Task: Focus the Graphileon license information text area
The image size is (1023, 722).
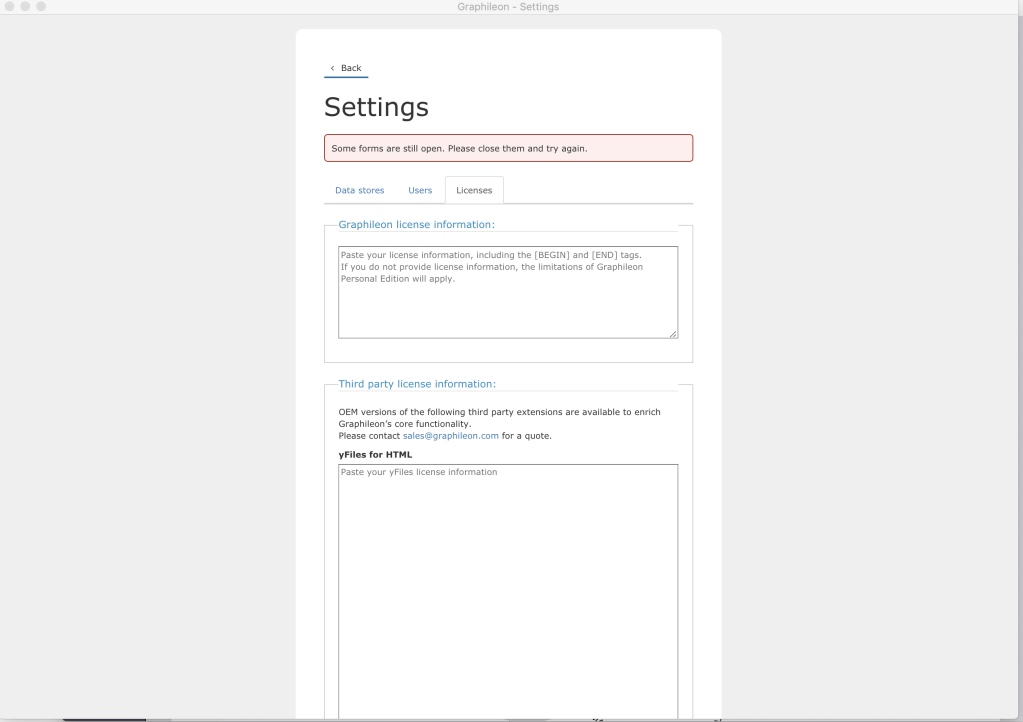Action: 508,292
